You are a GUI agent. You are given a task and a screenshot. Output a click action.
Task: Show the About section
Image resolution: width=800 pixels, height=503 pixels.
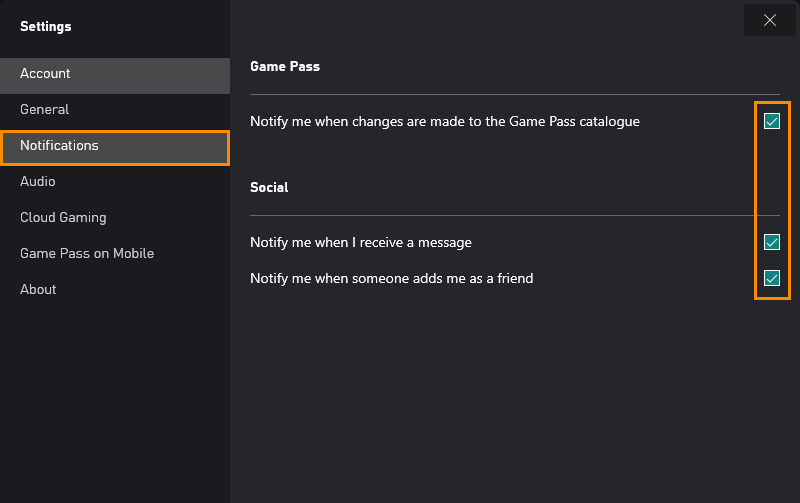[115, 289]
